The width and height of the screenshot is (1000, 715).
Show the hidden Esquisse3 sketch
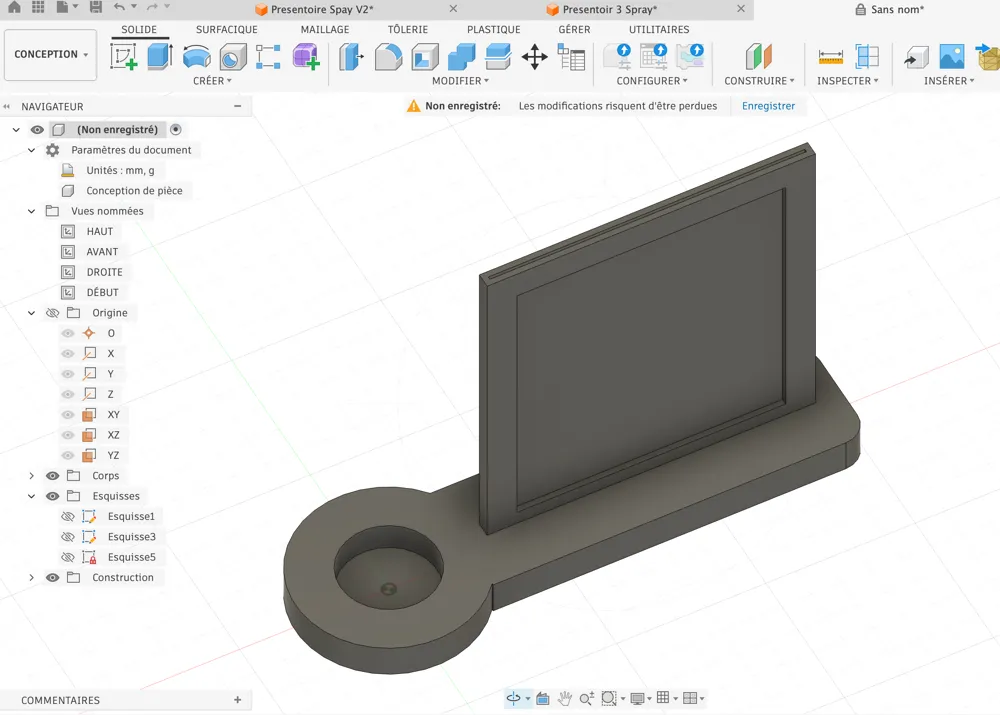(68, 537)
